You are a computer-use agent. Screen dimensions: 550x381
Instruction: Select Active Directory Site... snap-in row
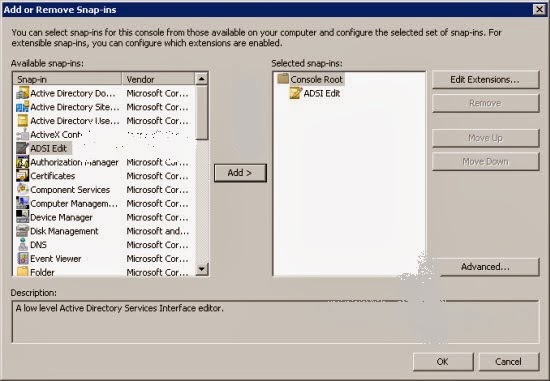point(104,107)
